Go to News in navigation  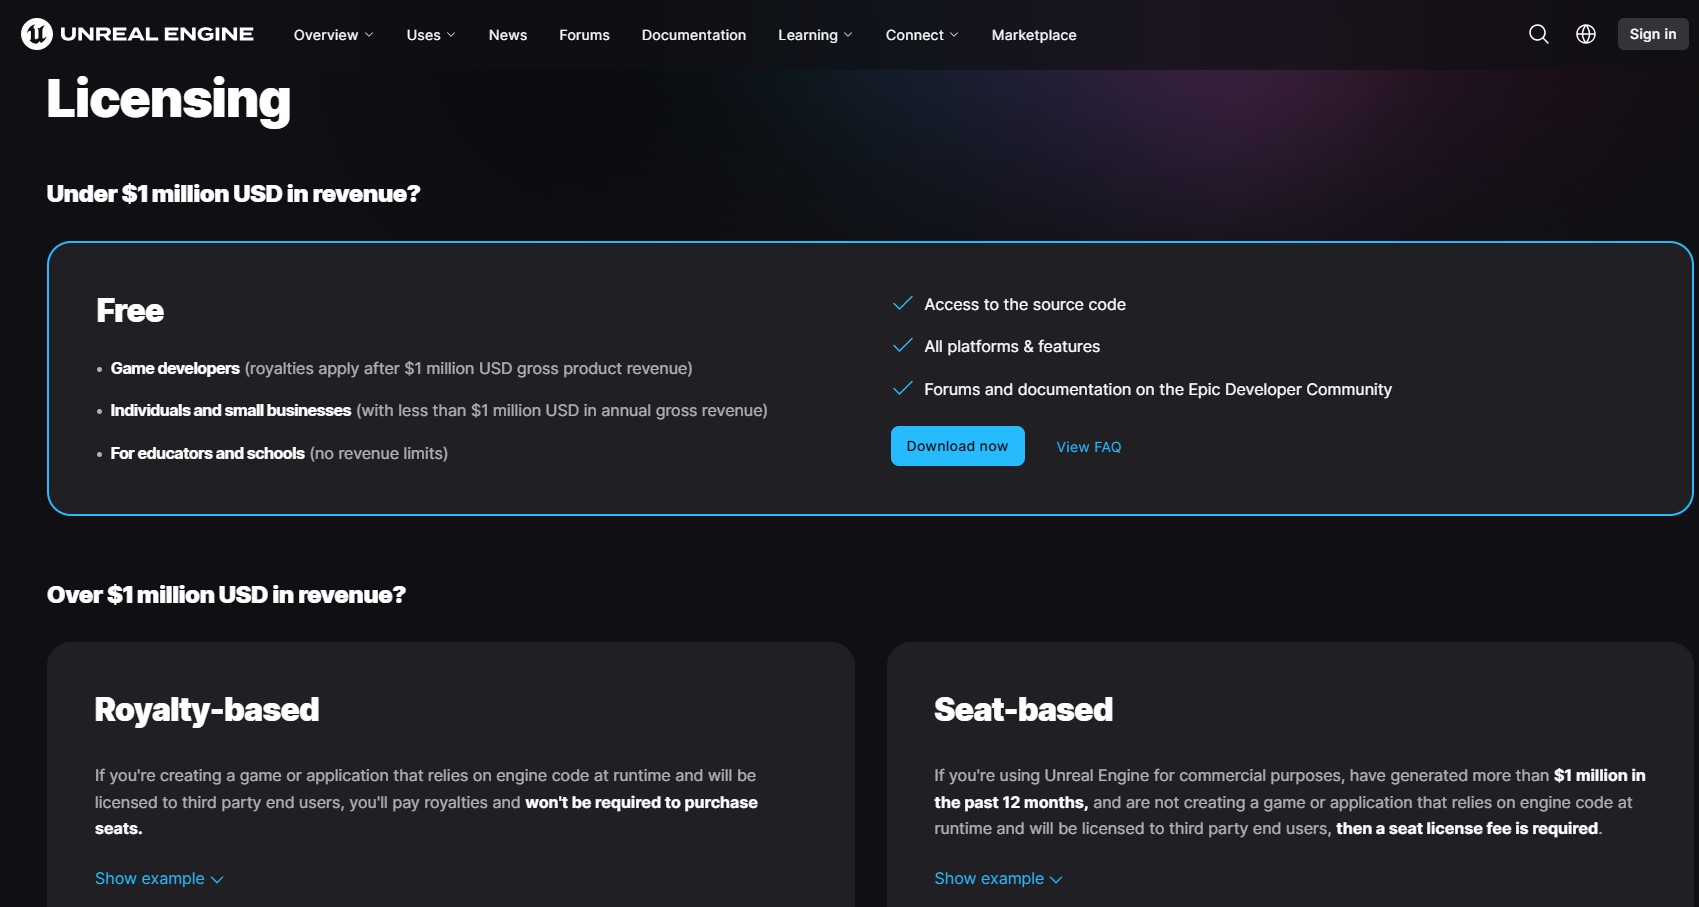click(508, 35)
